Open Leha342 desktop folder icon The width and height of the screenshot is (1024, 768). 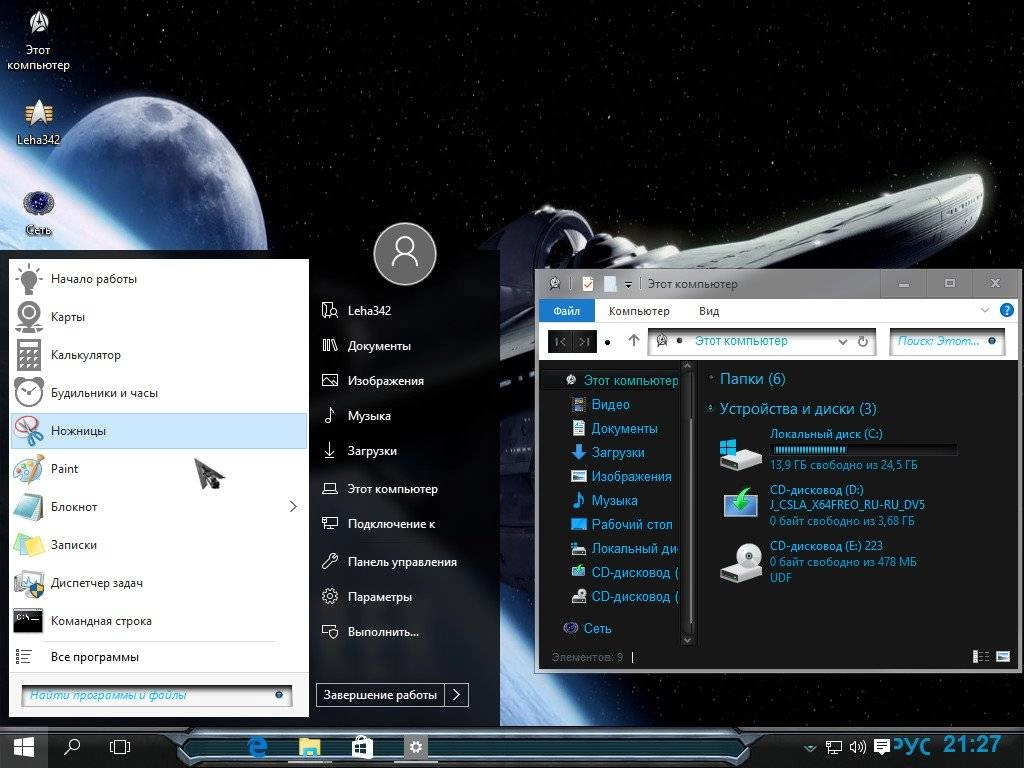point(39,123)
